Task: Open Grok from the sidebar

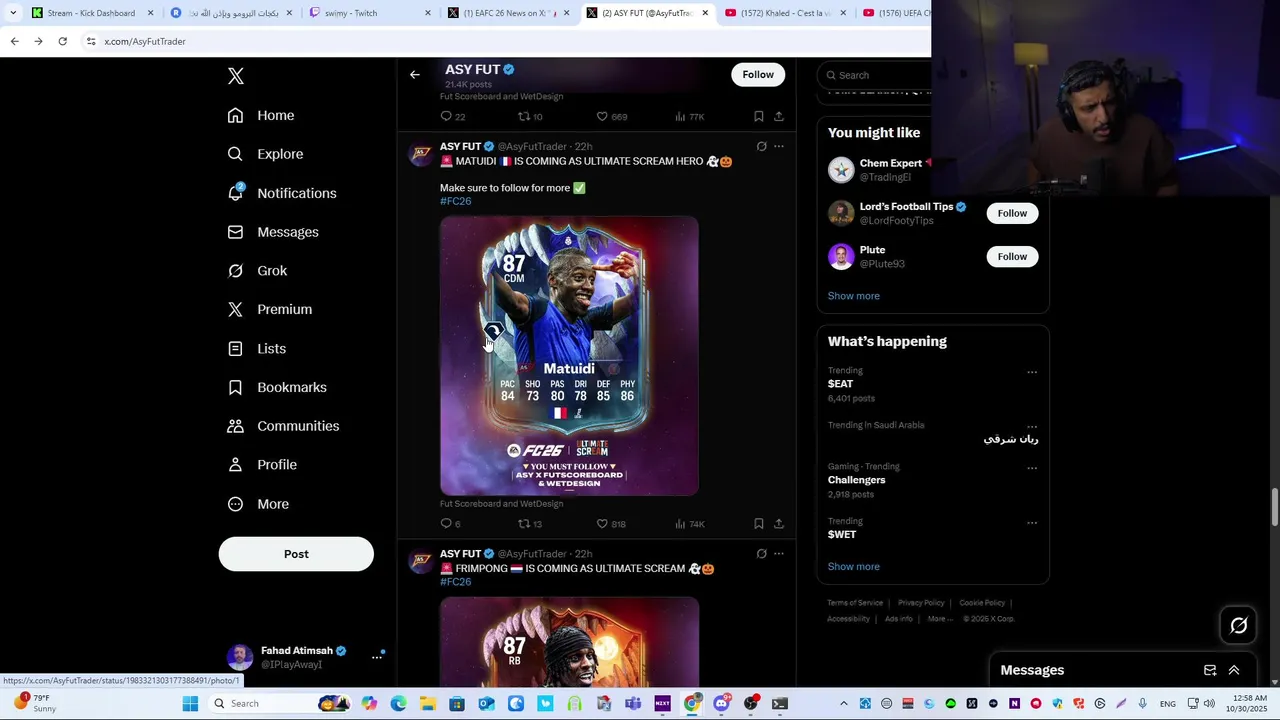Action: click(x=257, y=271)
